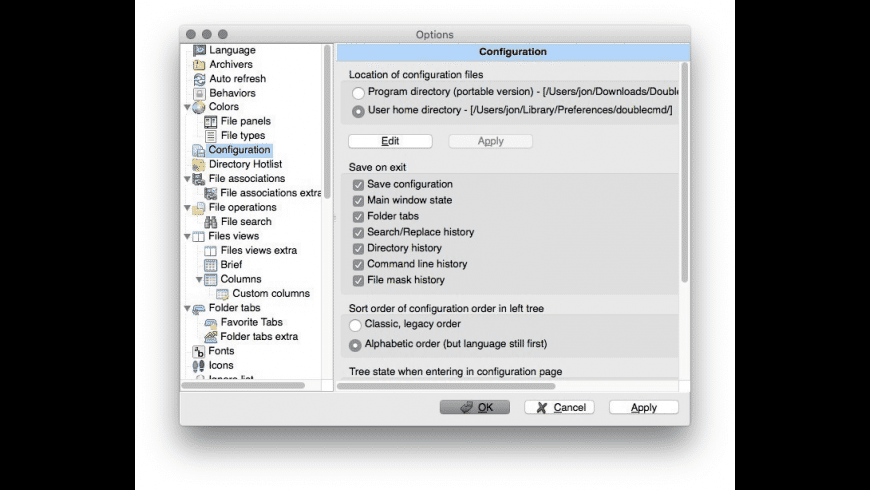Click the Custom columns icon
Viewport: 870px width, 490px height.
point(222,294)
